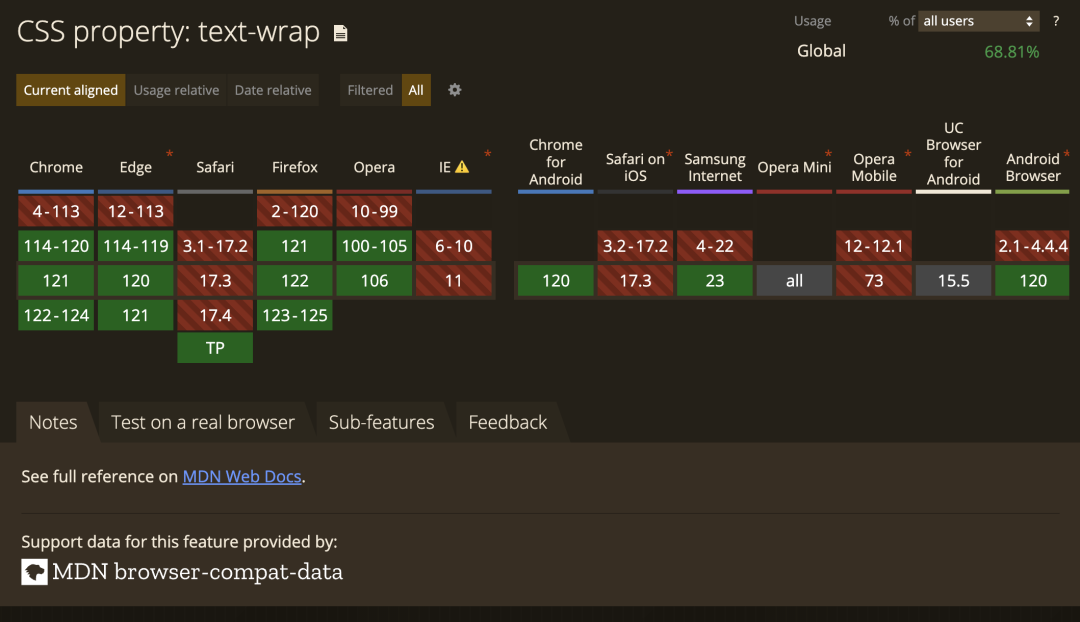1080x622 pixels.
Task: Select Firefox version 122 cell
Action: point(295,280)
